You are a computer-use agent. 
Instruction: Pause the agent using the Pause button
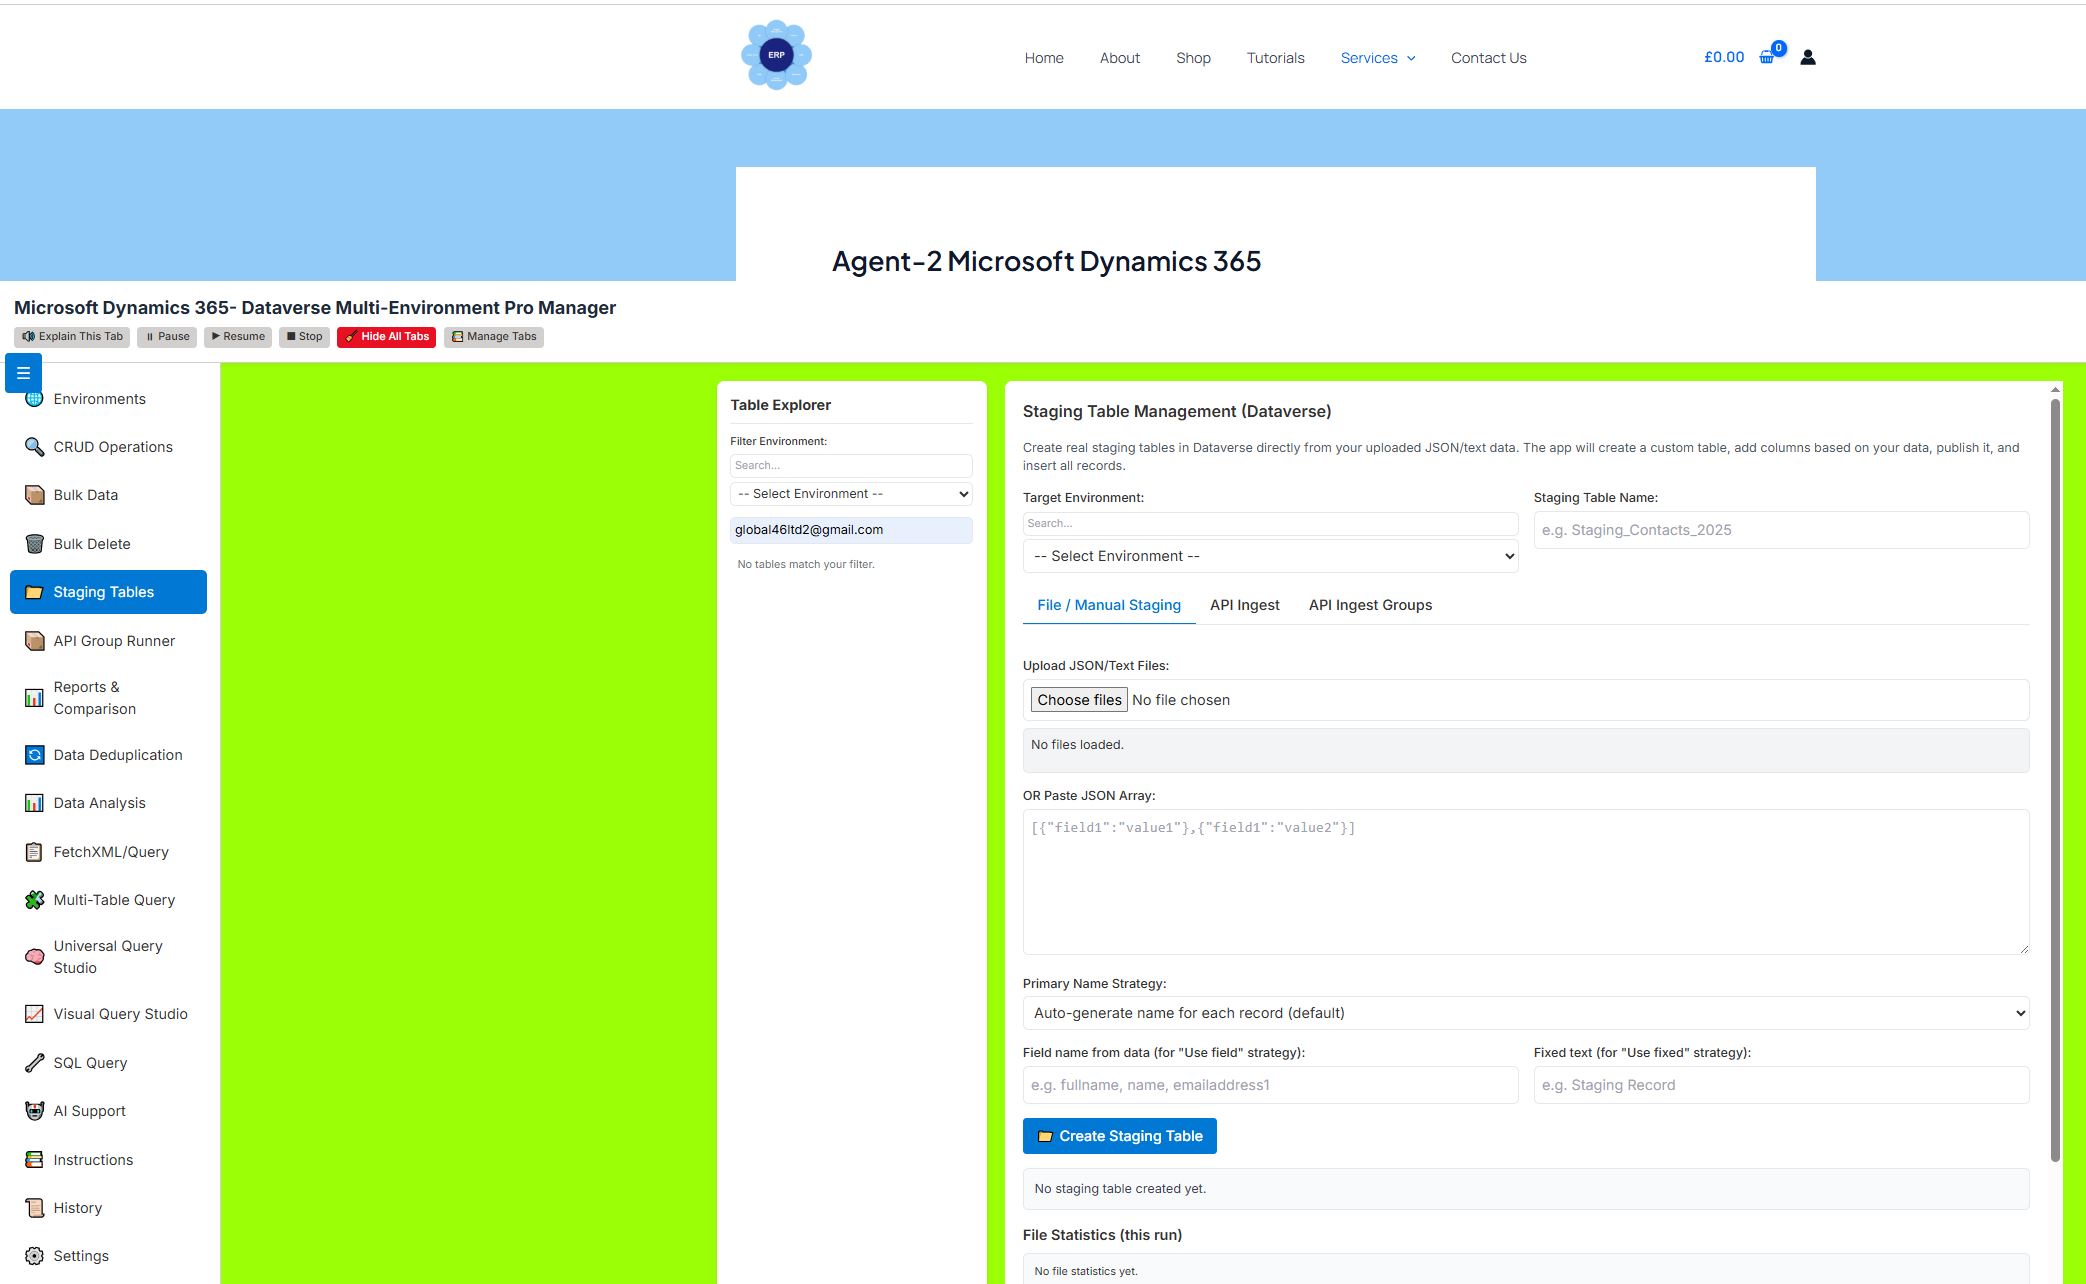coord(166,337)
